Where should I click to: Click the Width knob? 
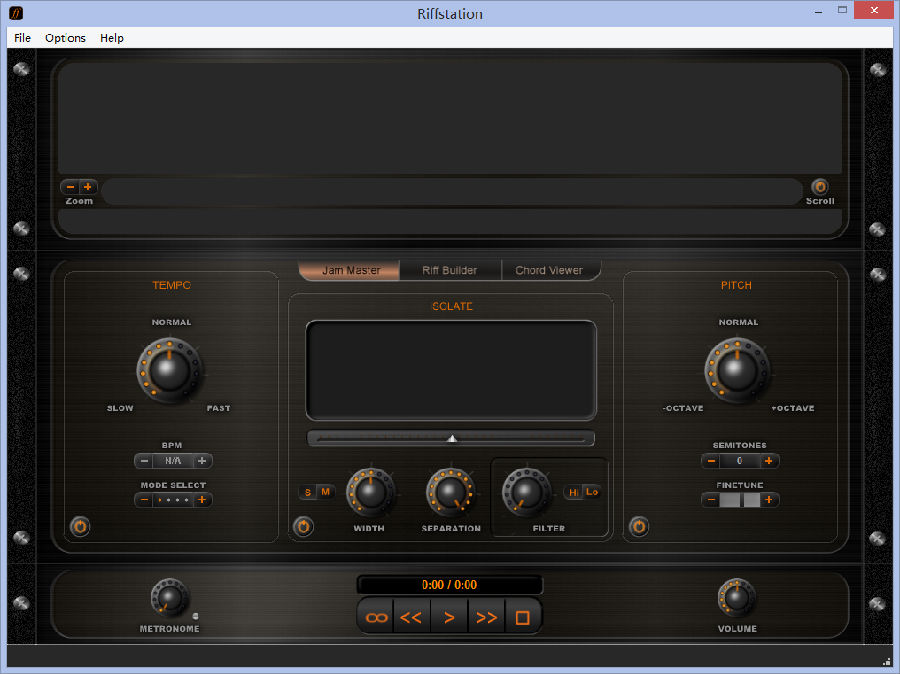pyautogui.click(x=370, y=491)
